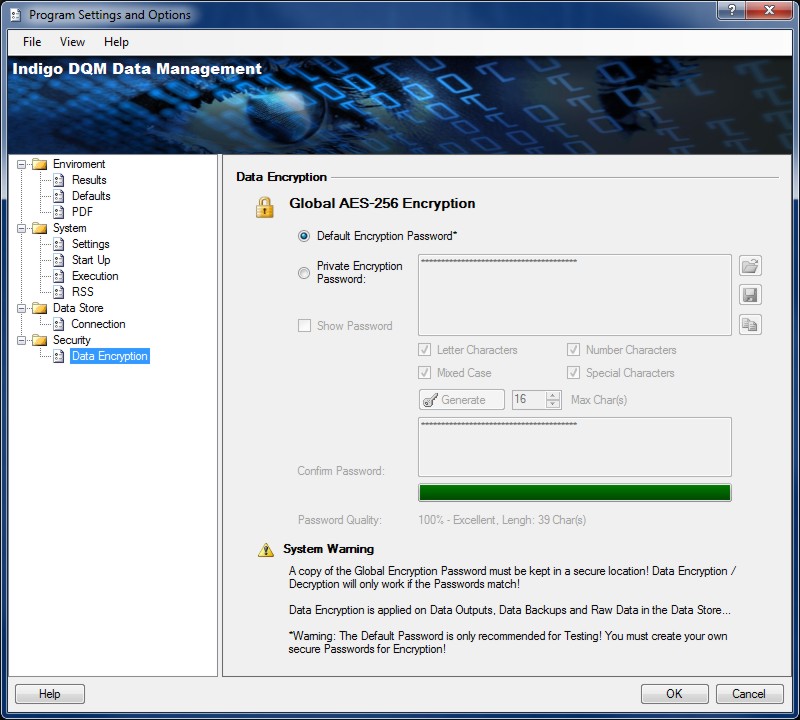Screen dimensions: 800x720
Task: Select Data Encryption tree item
Action: (x=110, y=356)
